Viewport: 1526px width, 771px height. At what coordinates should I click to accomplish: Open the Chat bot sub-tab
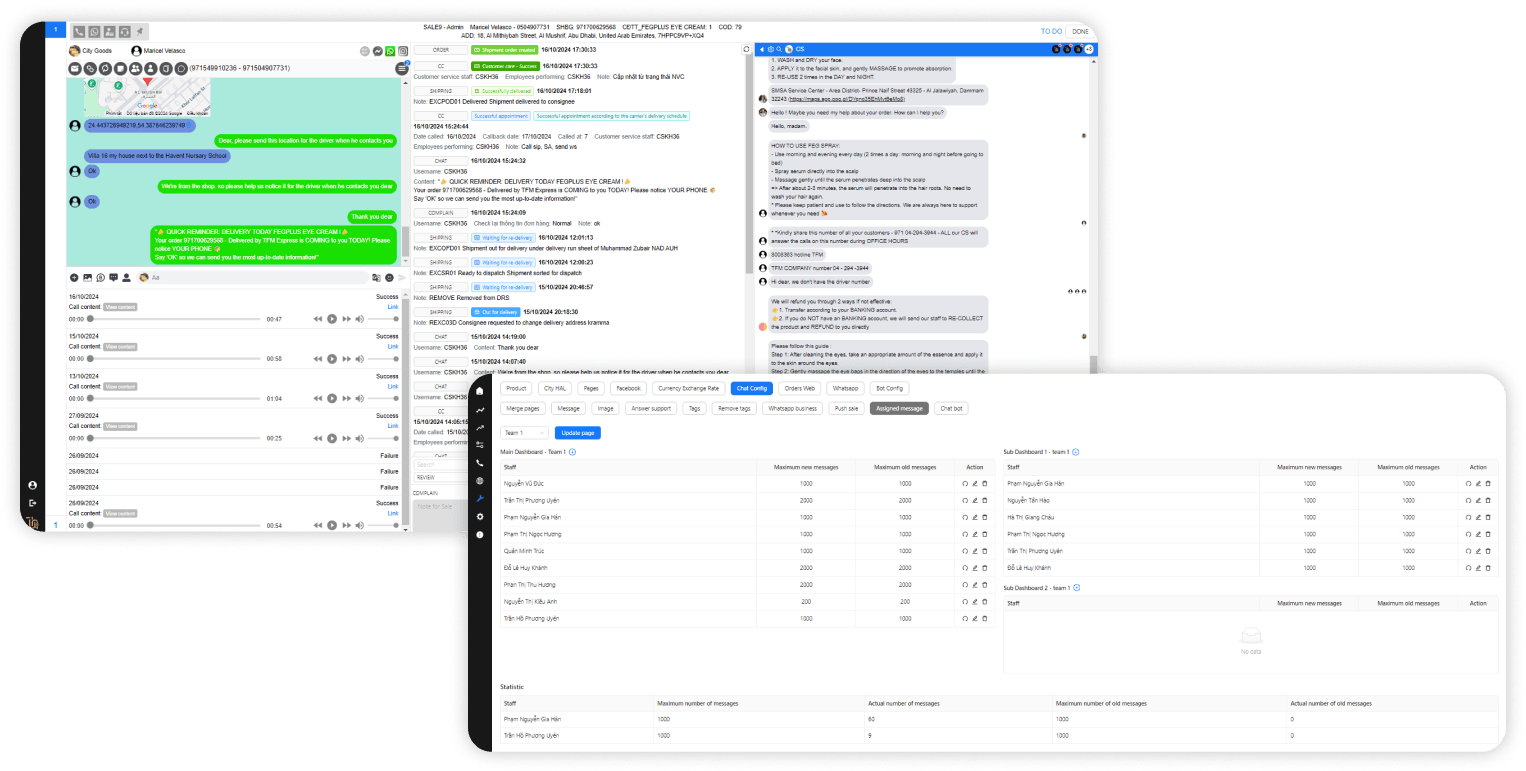pos(951,408)
